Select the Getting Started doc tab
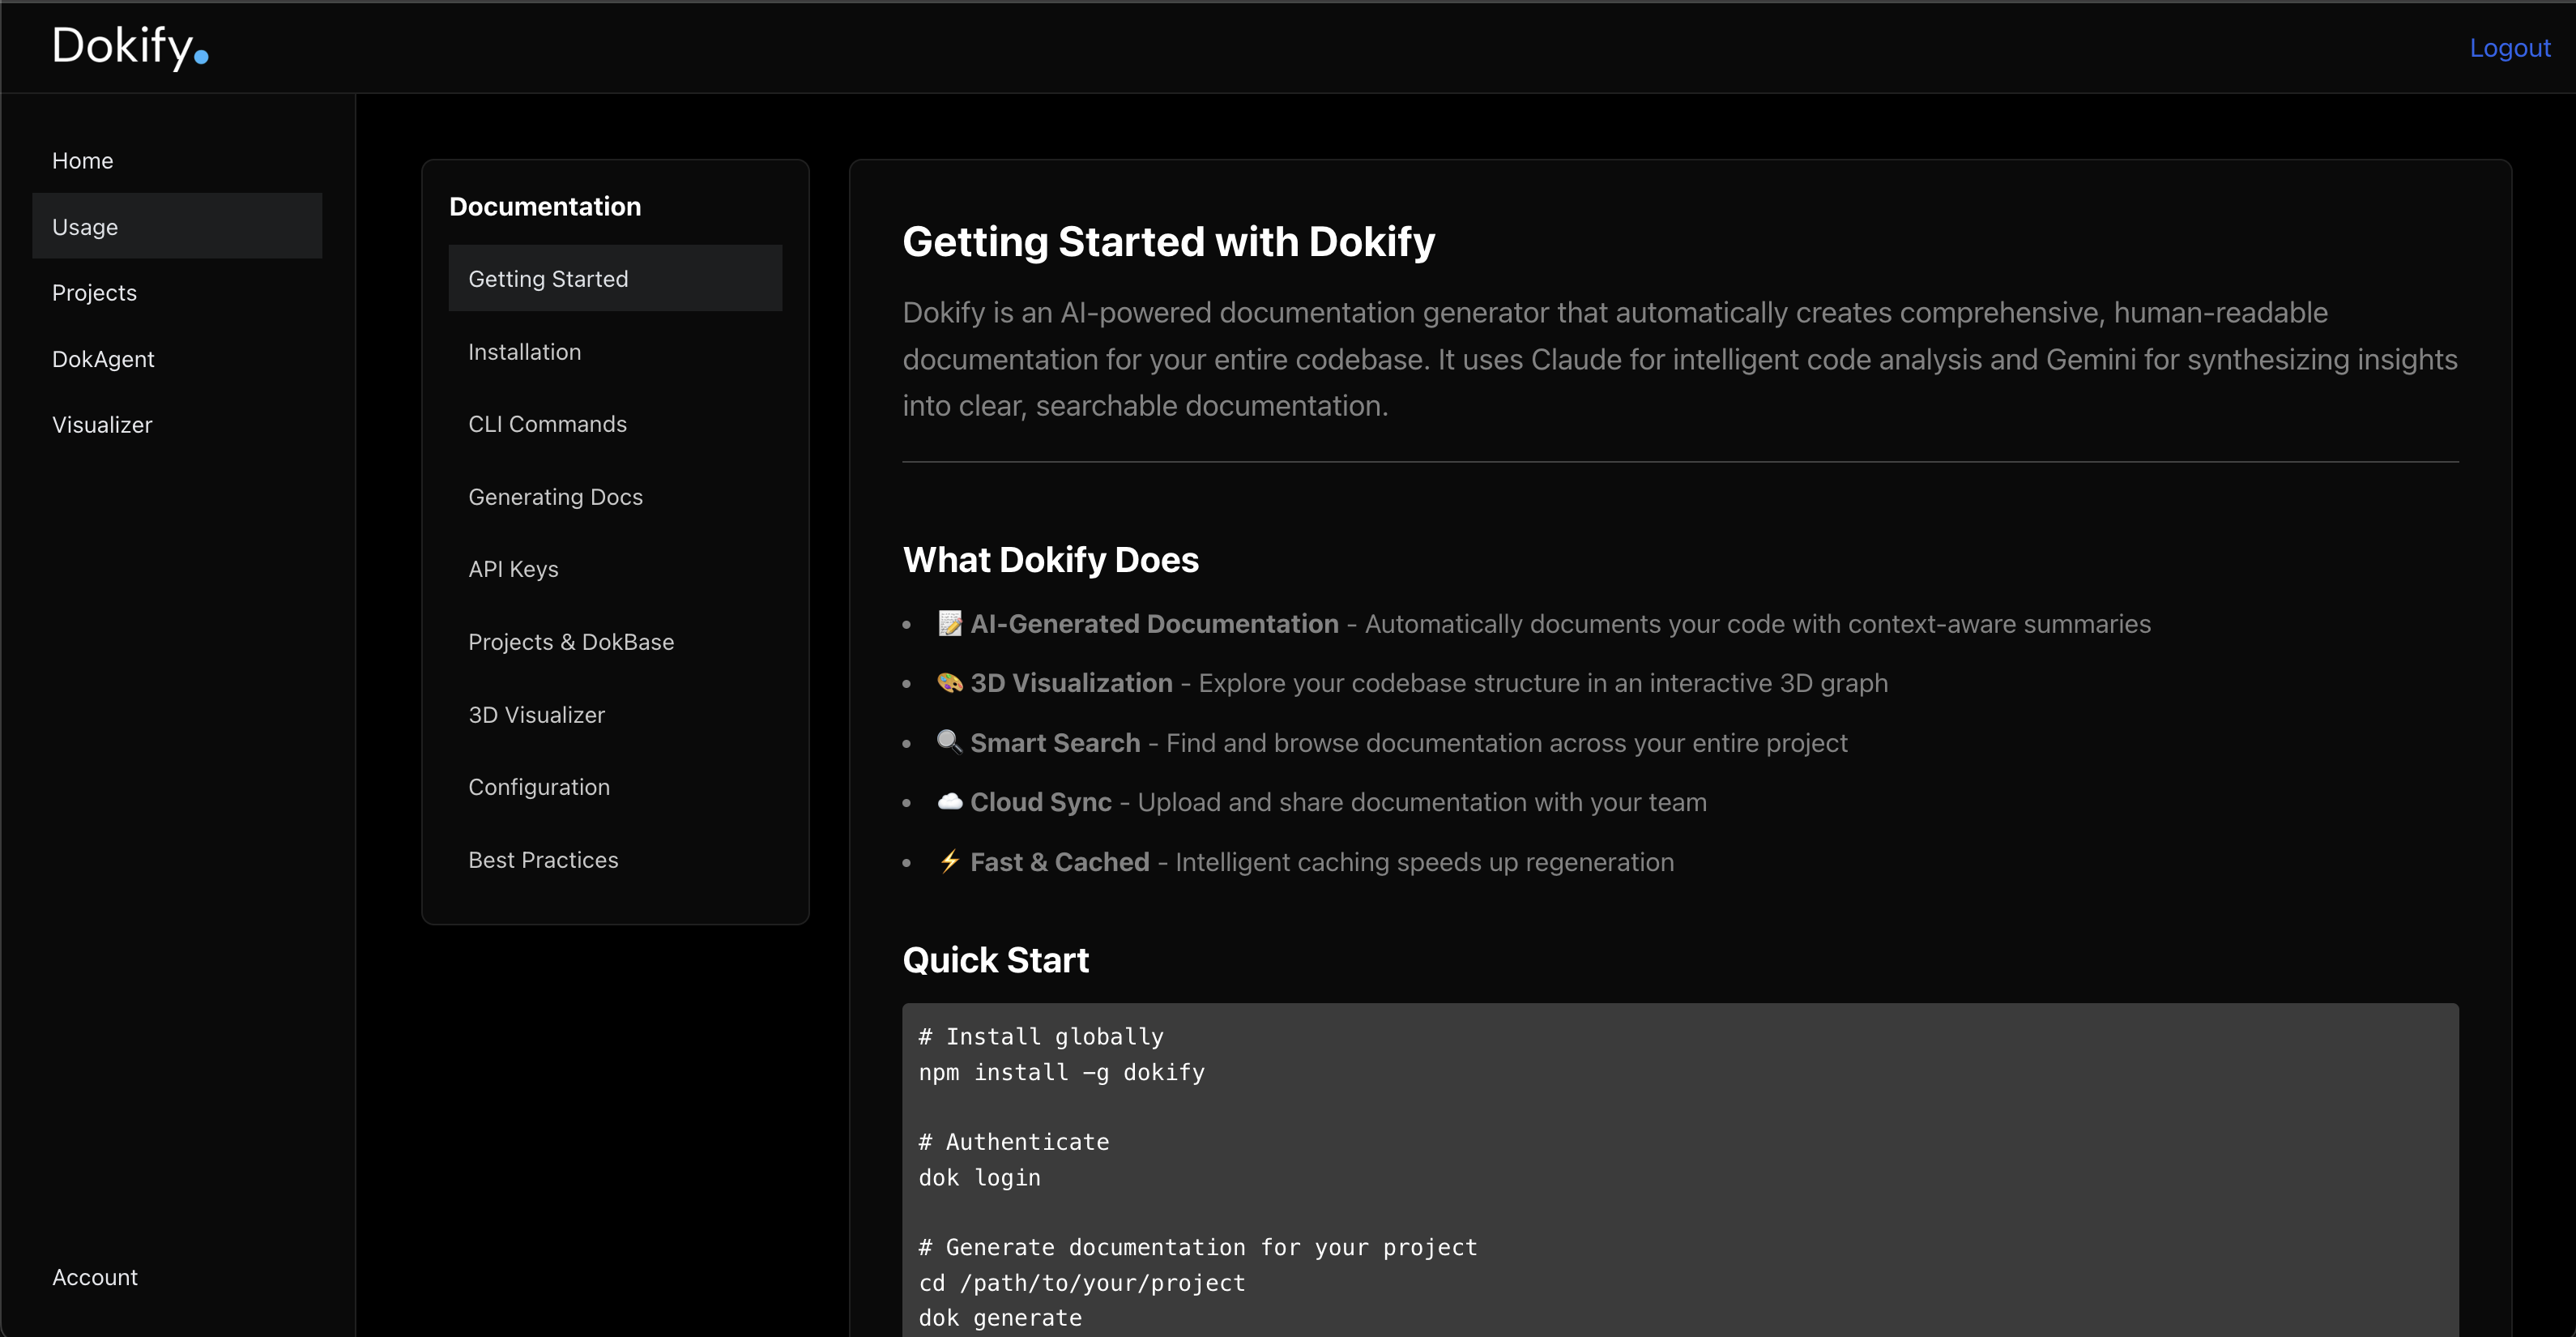This screenshot has height=1337, width=2576. tap(548, 279)
